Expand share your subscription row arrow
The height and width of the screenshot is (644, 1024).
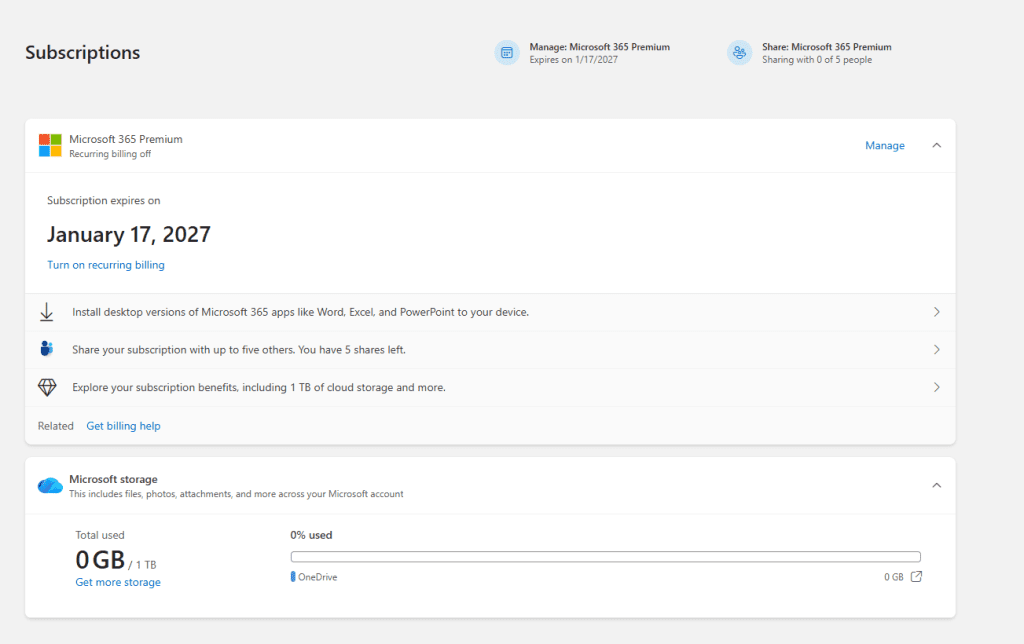click(936, 349)
